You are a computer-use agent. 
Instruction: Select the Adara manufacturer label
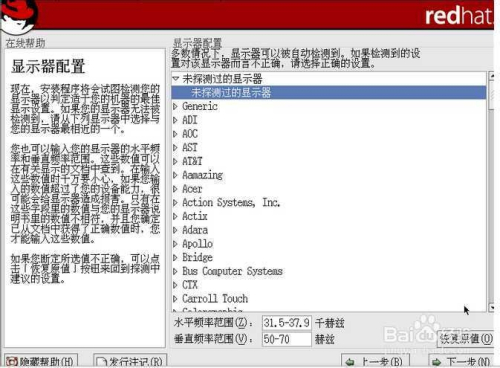point(195,230)
